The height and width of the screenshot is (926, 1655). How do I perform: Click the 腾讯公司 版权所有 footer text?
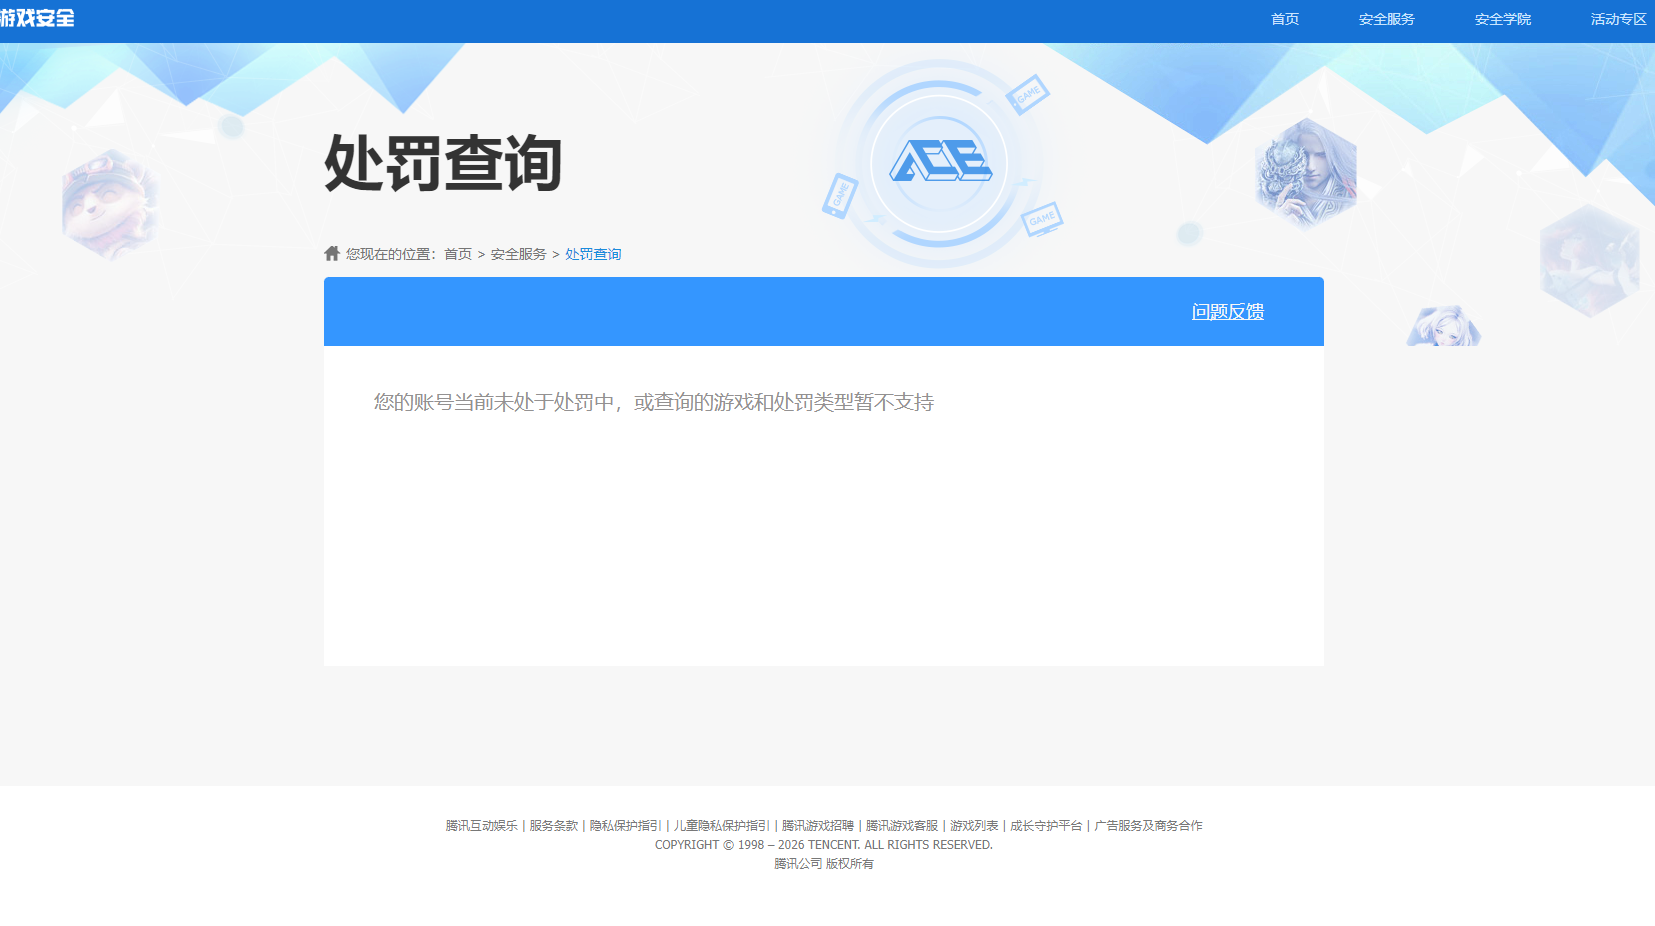click(824, 864)
